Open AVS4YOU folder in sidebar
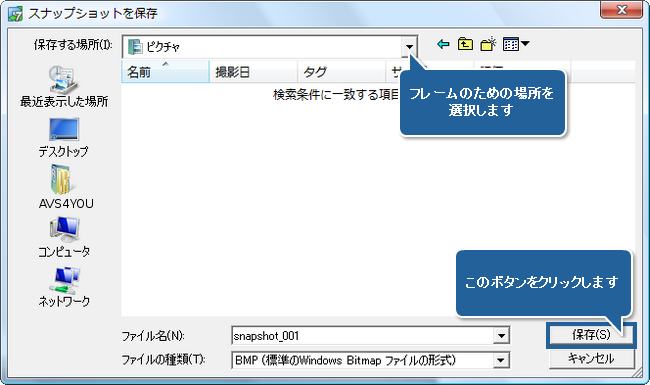Viewport: 650px width, 385px height. [x=66, y=187]
